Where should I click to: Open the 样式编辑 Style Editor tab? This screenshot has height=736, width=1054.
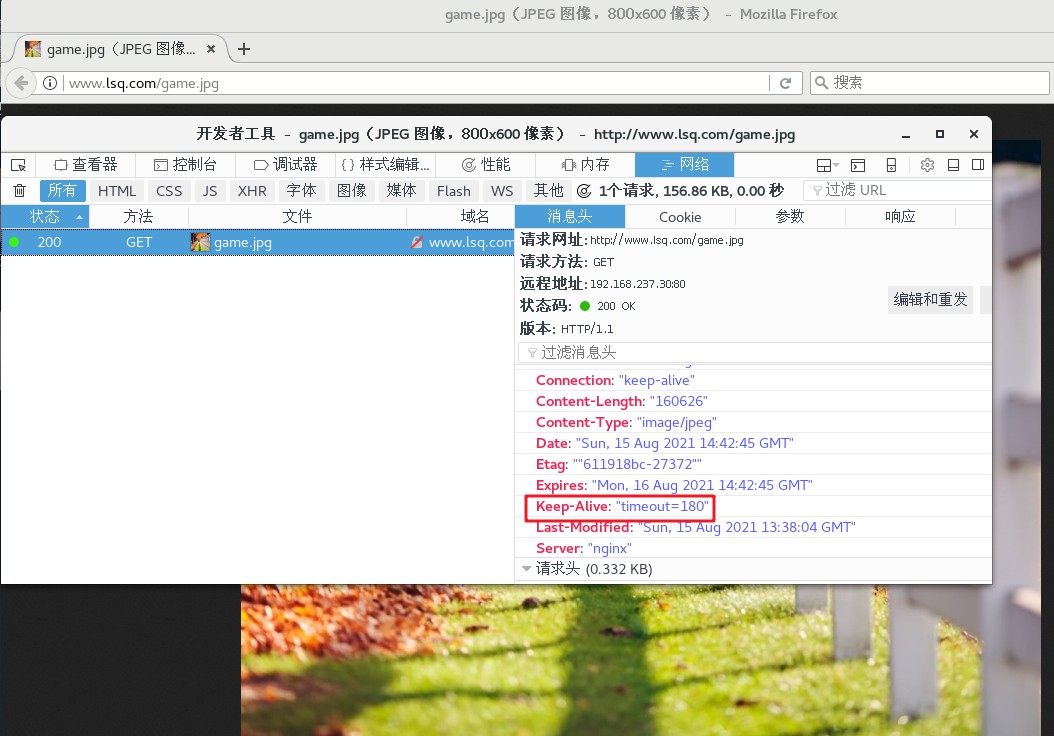point(385,165)
